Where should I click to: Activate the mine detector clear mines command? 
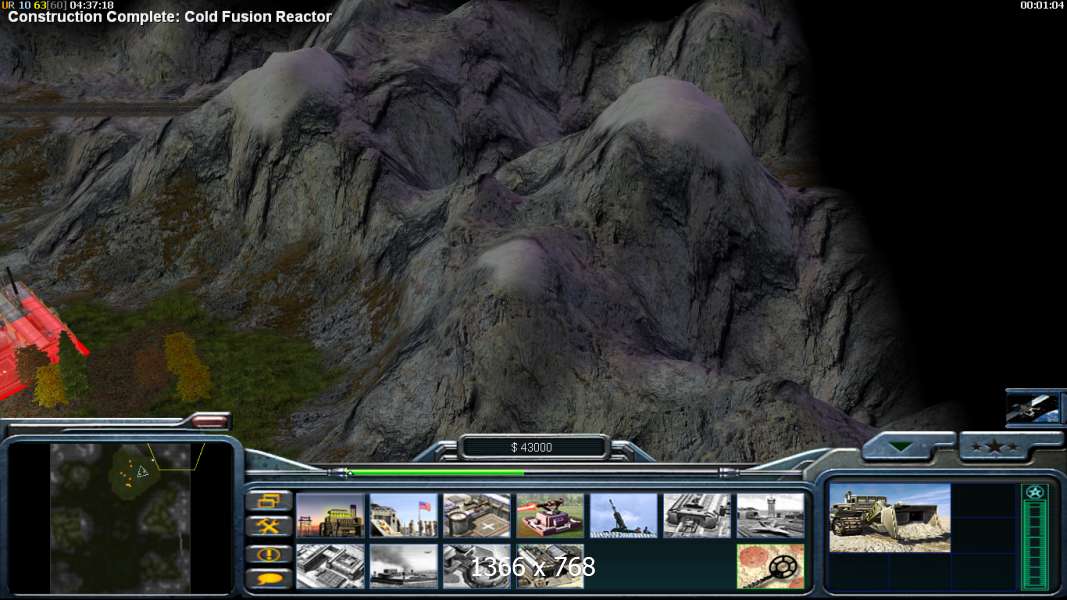tap(771, 565)
